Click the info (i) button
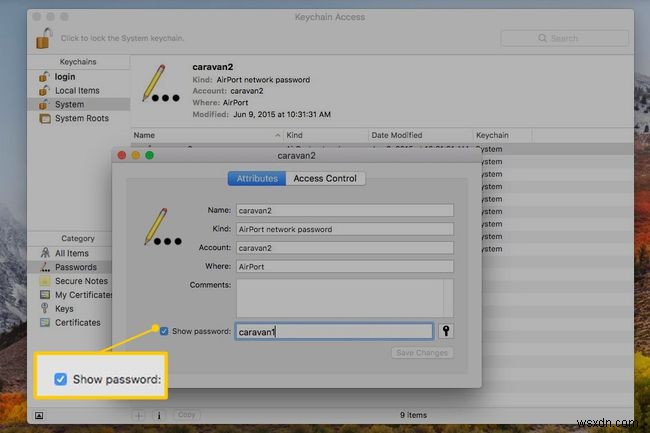 (x=159, y=415)
